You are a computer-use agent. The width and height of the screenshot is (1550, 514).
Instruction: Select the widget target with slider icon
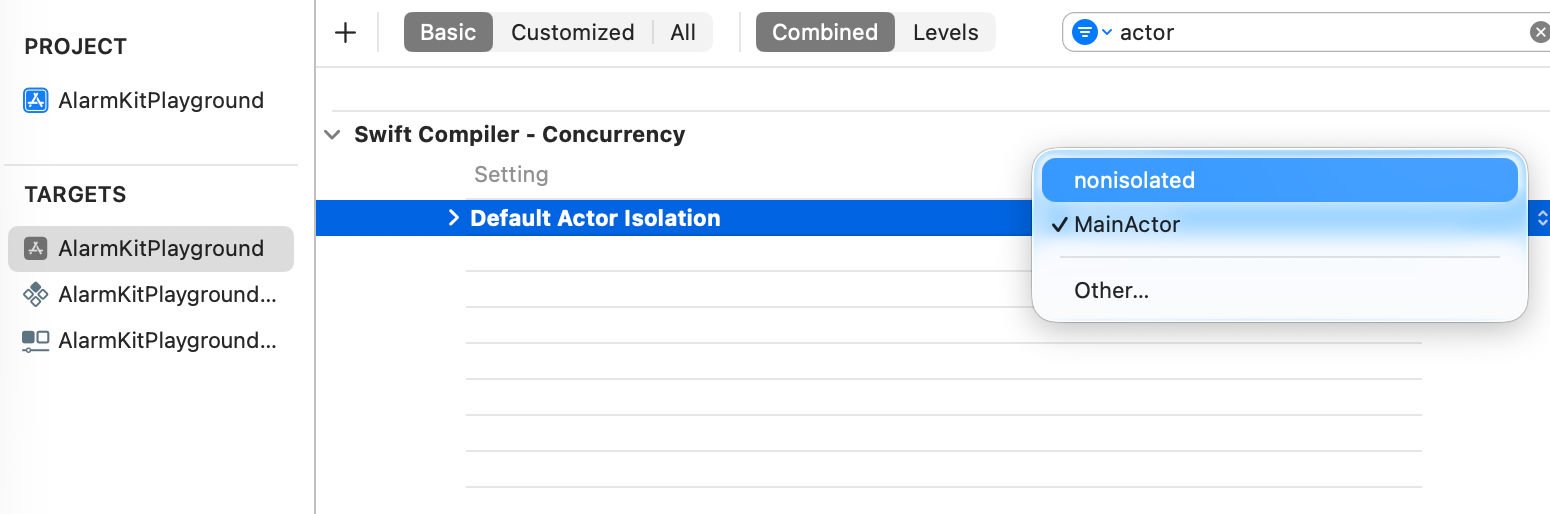tap(36, 341)
